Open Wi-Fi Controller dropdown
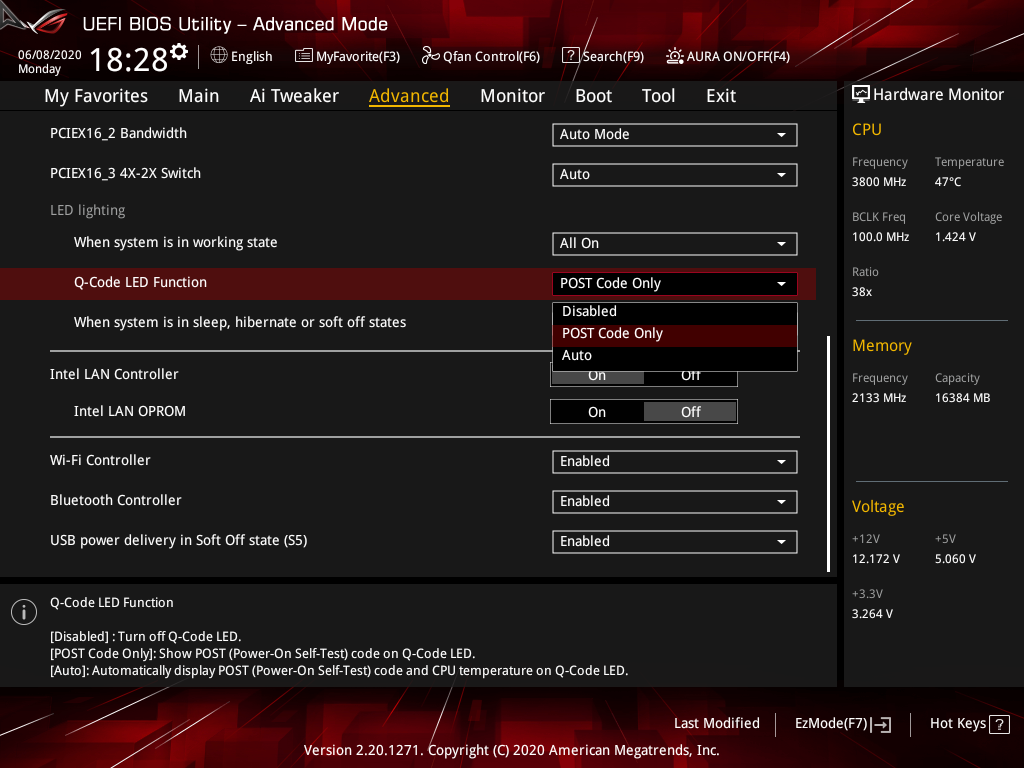The height and width of the screenshot is (768, 1024). pos(675,462)
